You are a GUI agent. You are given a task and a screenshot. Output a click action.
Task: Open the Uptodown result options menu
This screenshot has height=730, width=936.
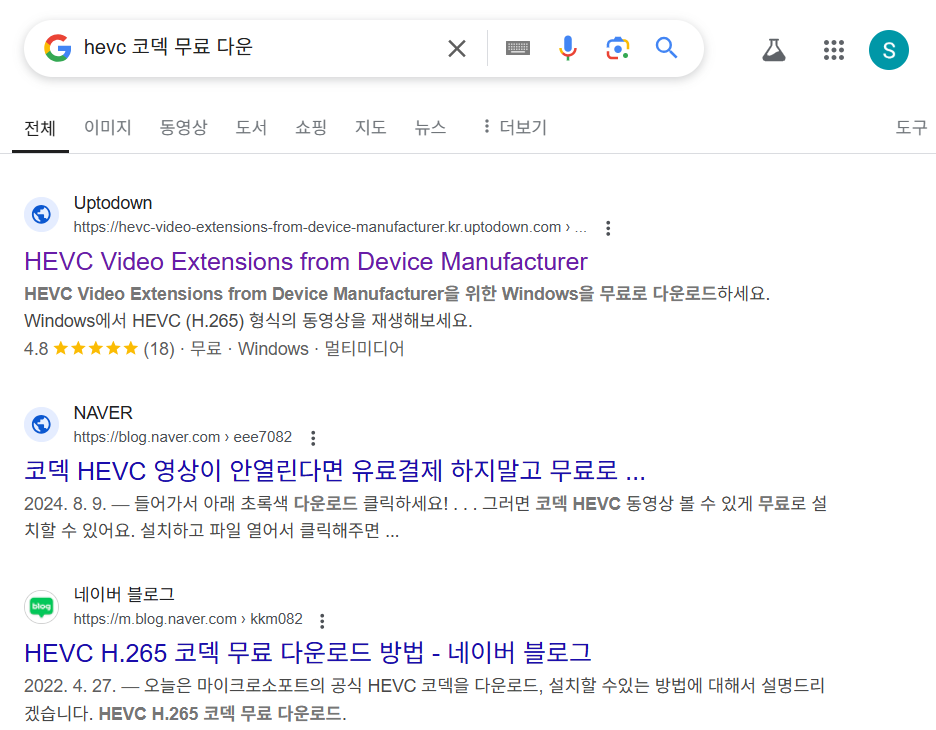[608, 228]
